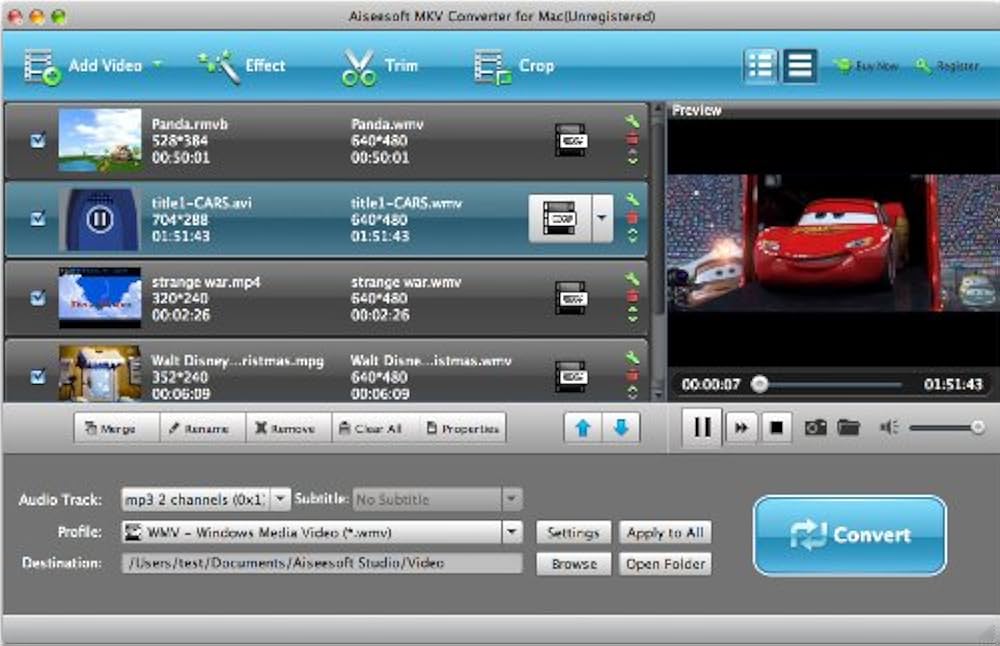Switch to detailed list view icon
The width and height of the screenshot is (1000, 646).
[x=761, y=66]
